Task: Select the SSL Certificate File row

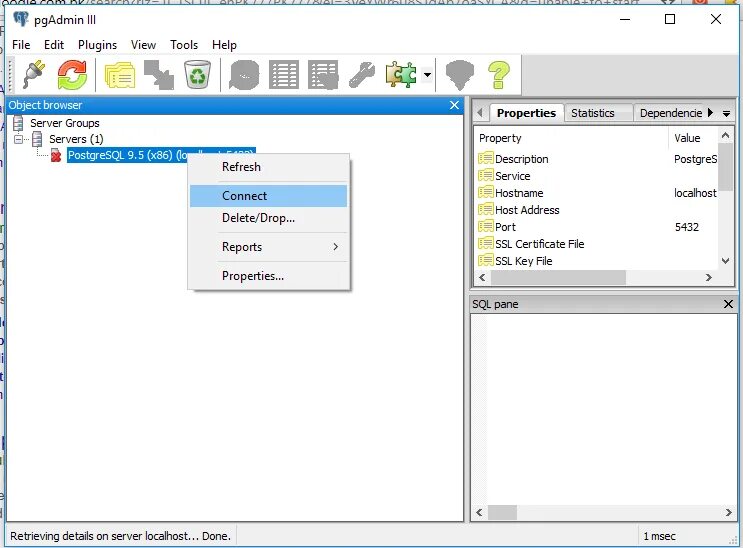Action: point(597,244)
